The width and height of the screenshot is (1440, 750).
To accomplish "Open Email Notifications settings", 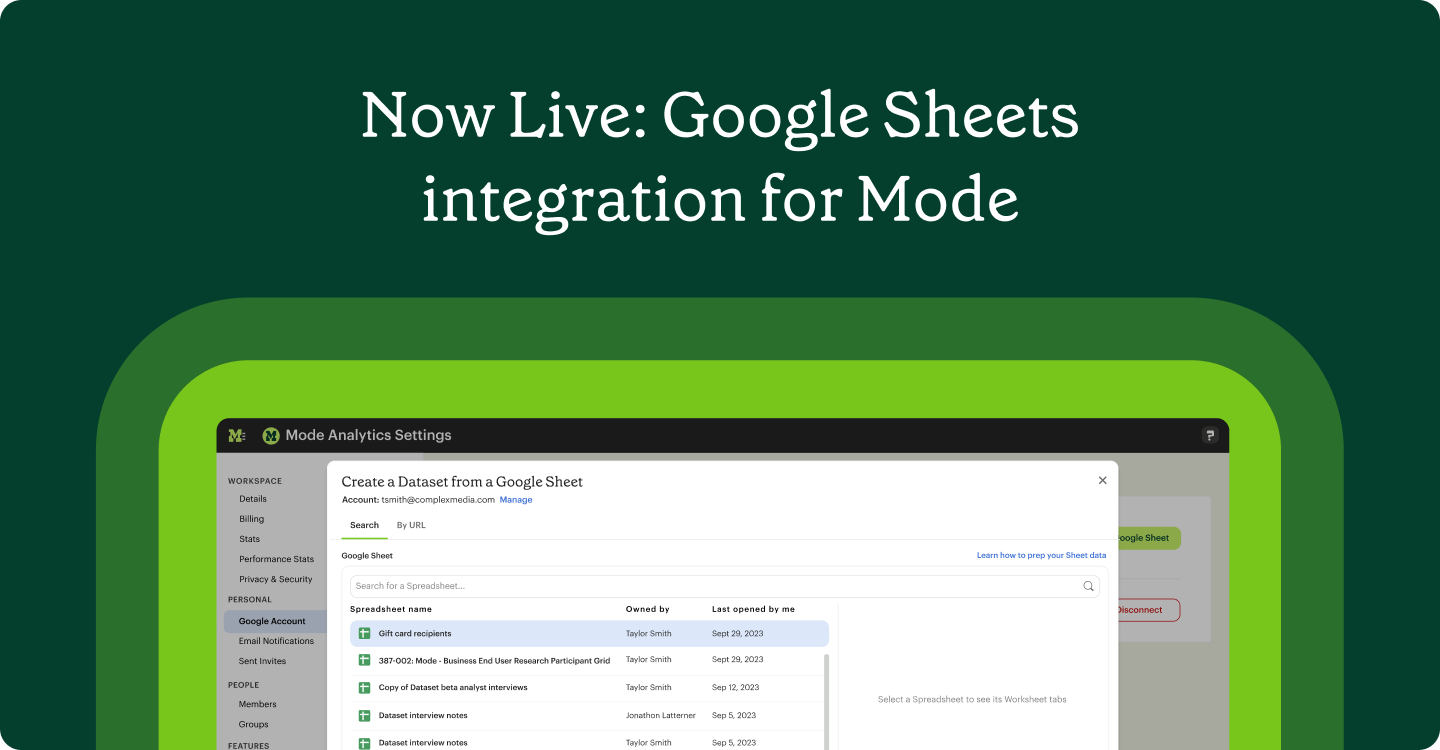I will (x=275, y=641).
